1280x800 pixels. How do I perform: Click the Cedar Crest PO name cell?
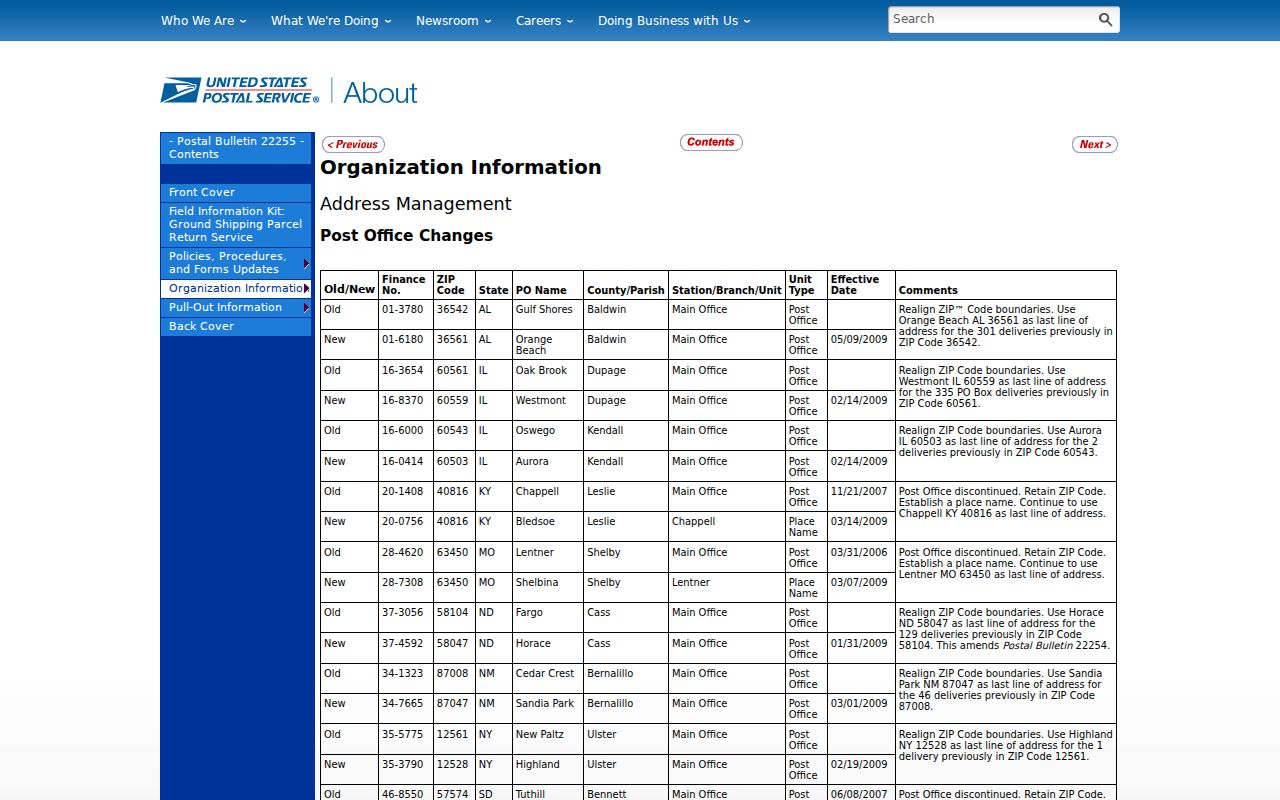point(547,678)
